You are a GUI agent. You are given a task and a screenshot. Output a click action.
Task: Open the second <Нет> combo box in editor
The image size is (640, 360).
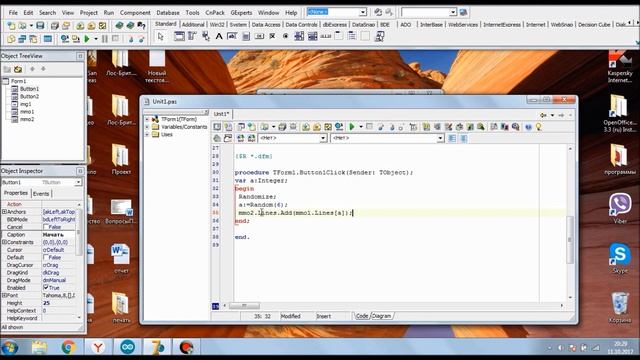(440, 138)
